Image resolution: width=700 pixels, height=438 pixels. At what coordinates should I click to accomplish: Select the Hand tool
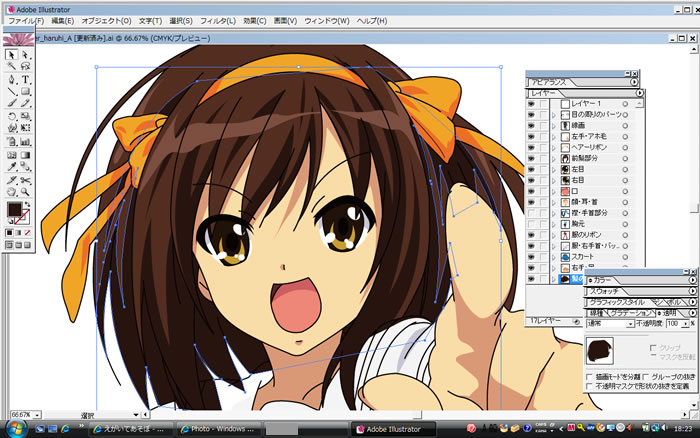pyautogui.click(x=11, y=192)
